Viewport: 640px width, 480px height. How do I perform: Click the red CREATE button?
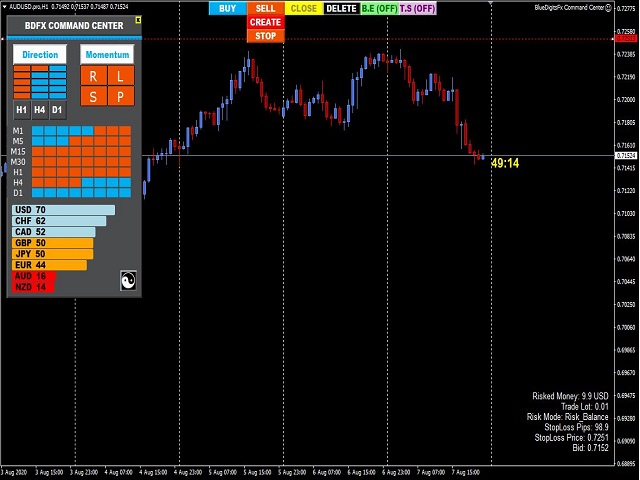[265, 22]
